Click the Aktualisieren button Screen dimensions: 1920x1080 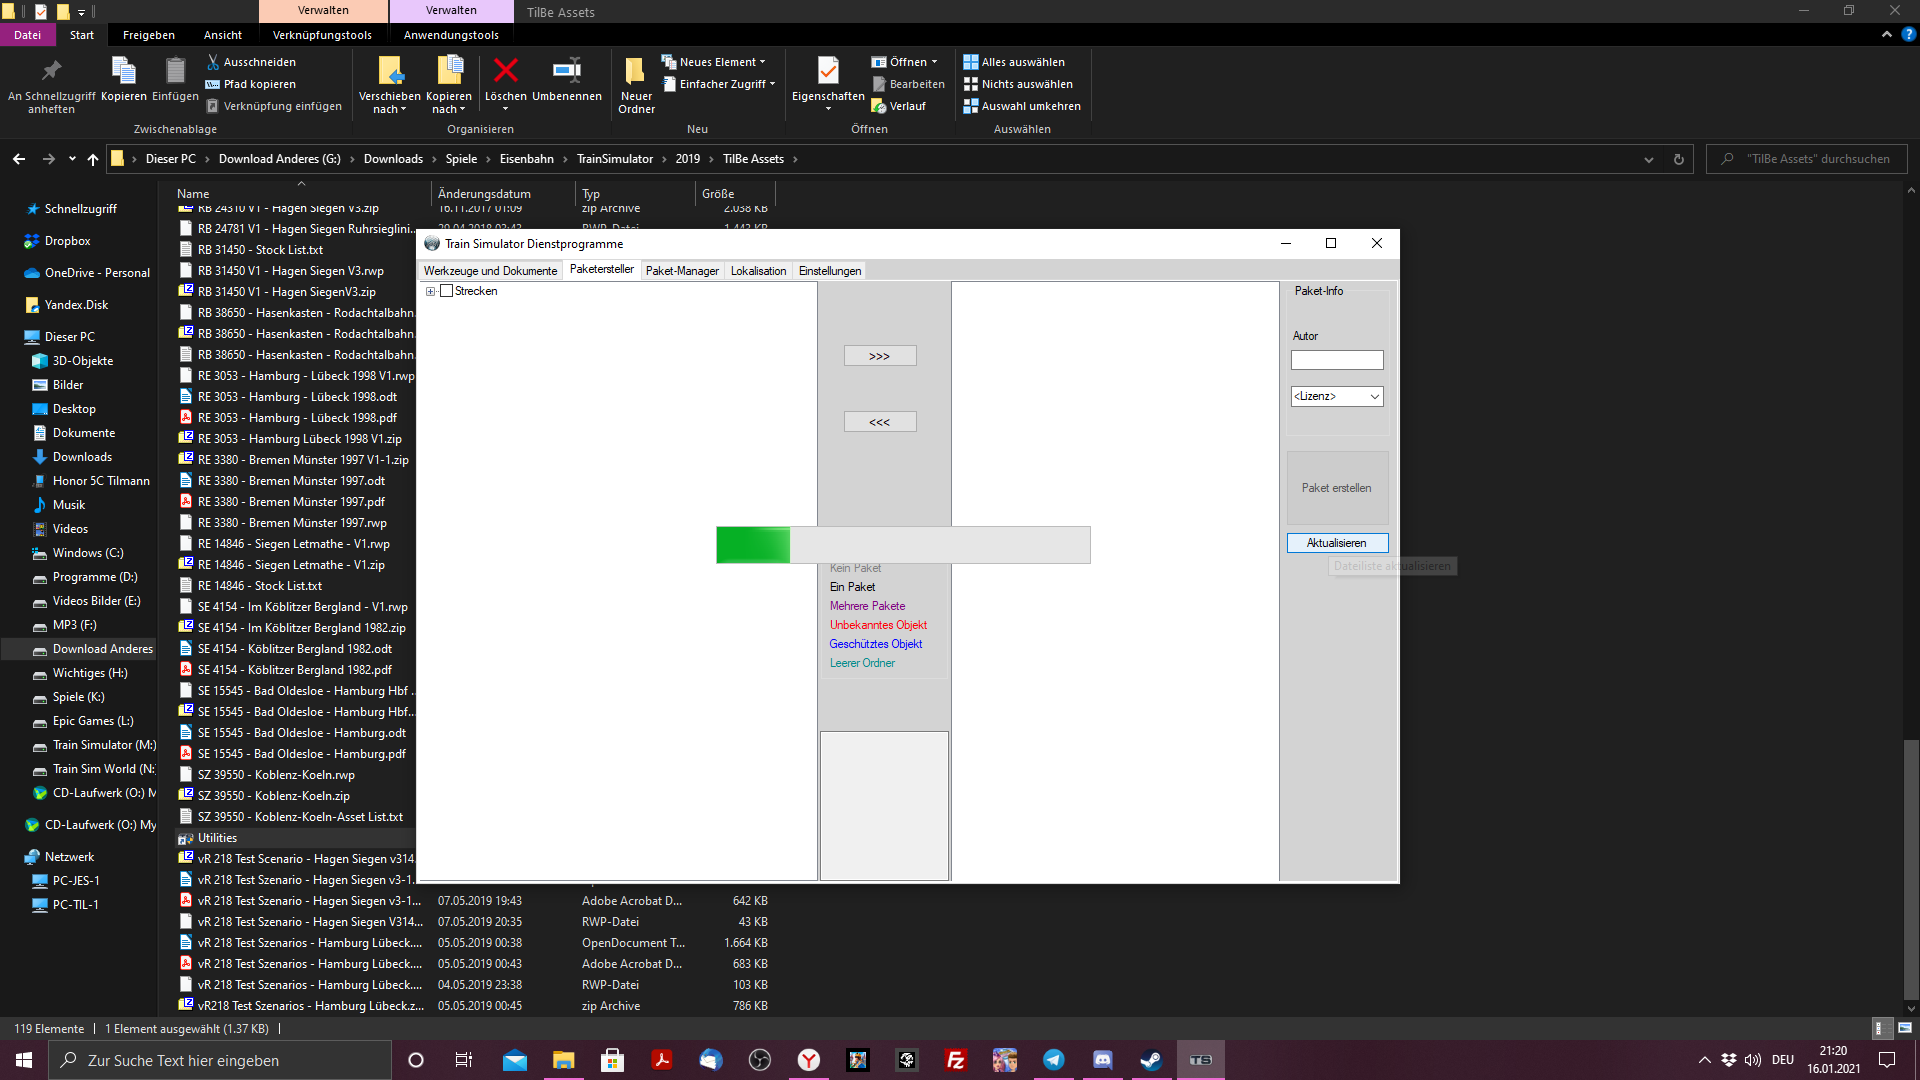pyautogui.click(x=1337, y=543)
